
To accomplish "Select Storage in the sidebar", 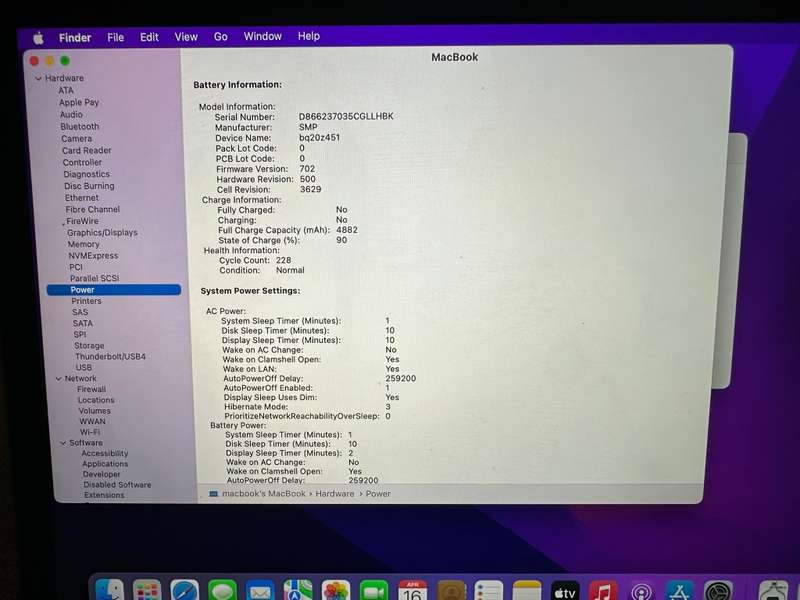I will click(x=89, y=345).
